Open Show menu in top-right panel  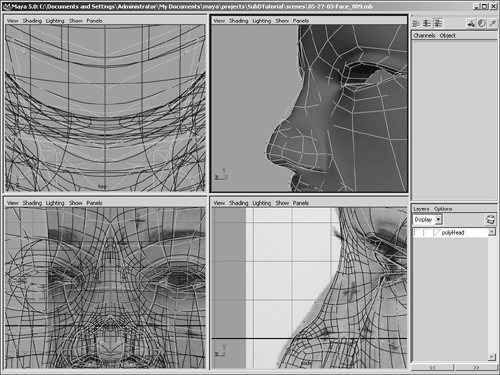[x=282, y=21]
